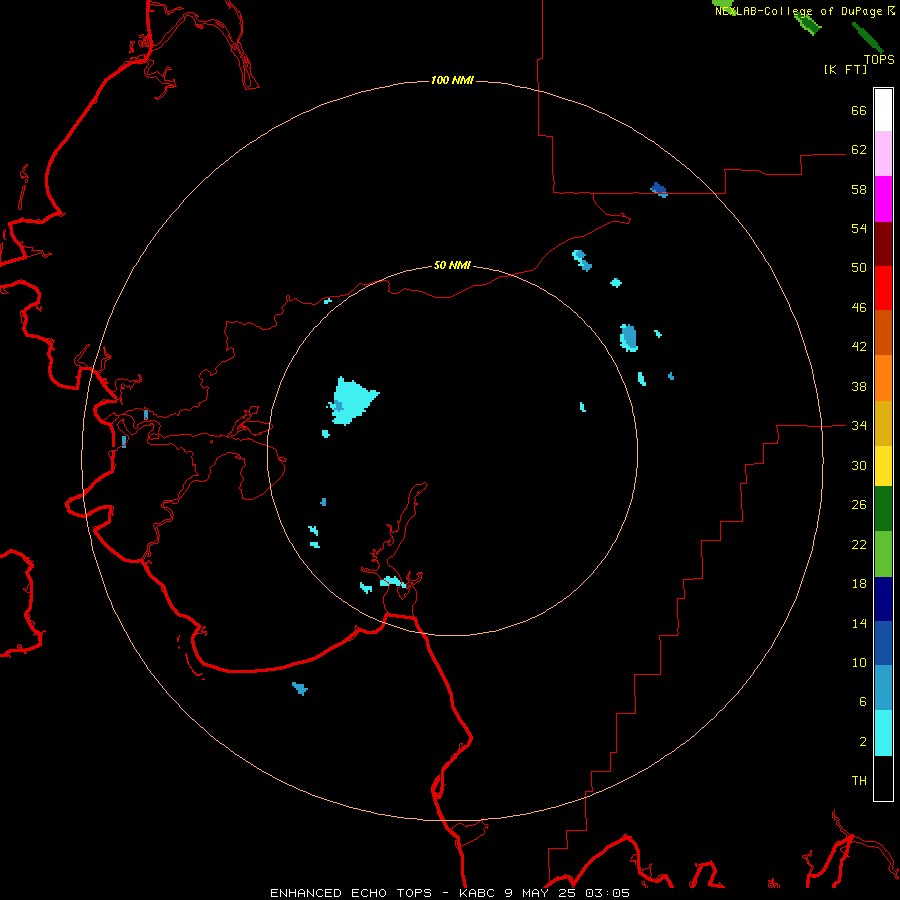Click the "38" legend value
The height and width of the screenshot is (900, 900).
859,386
